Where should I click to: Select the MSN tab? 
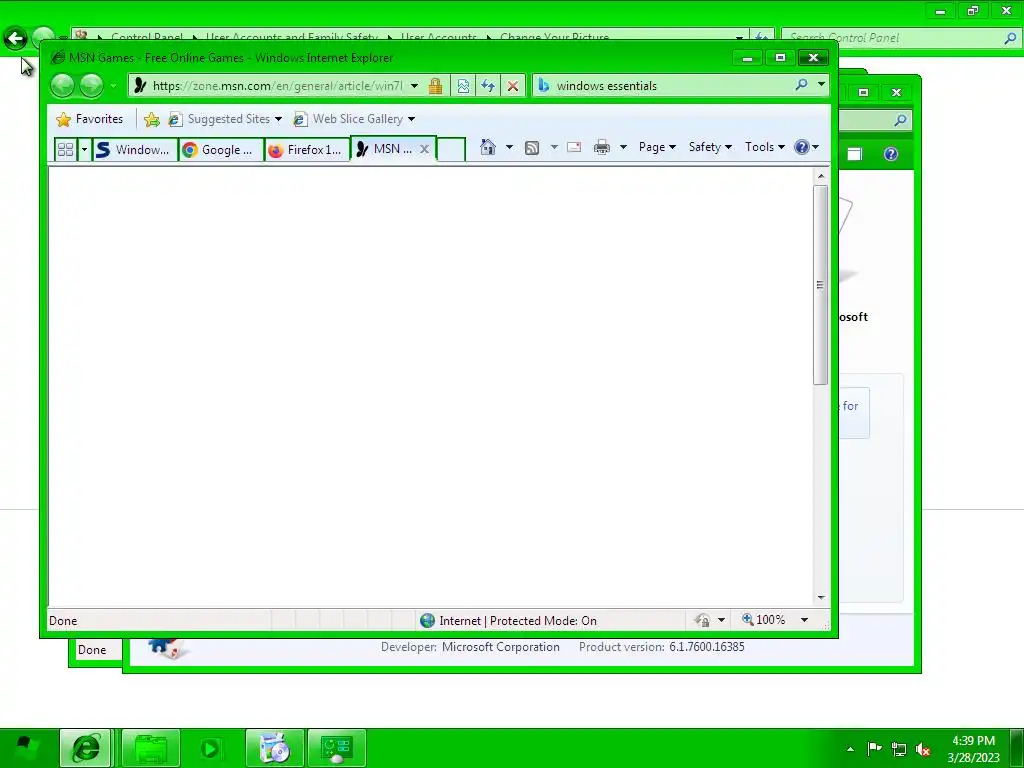(x=385, y=149)
